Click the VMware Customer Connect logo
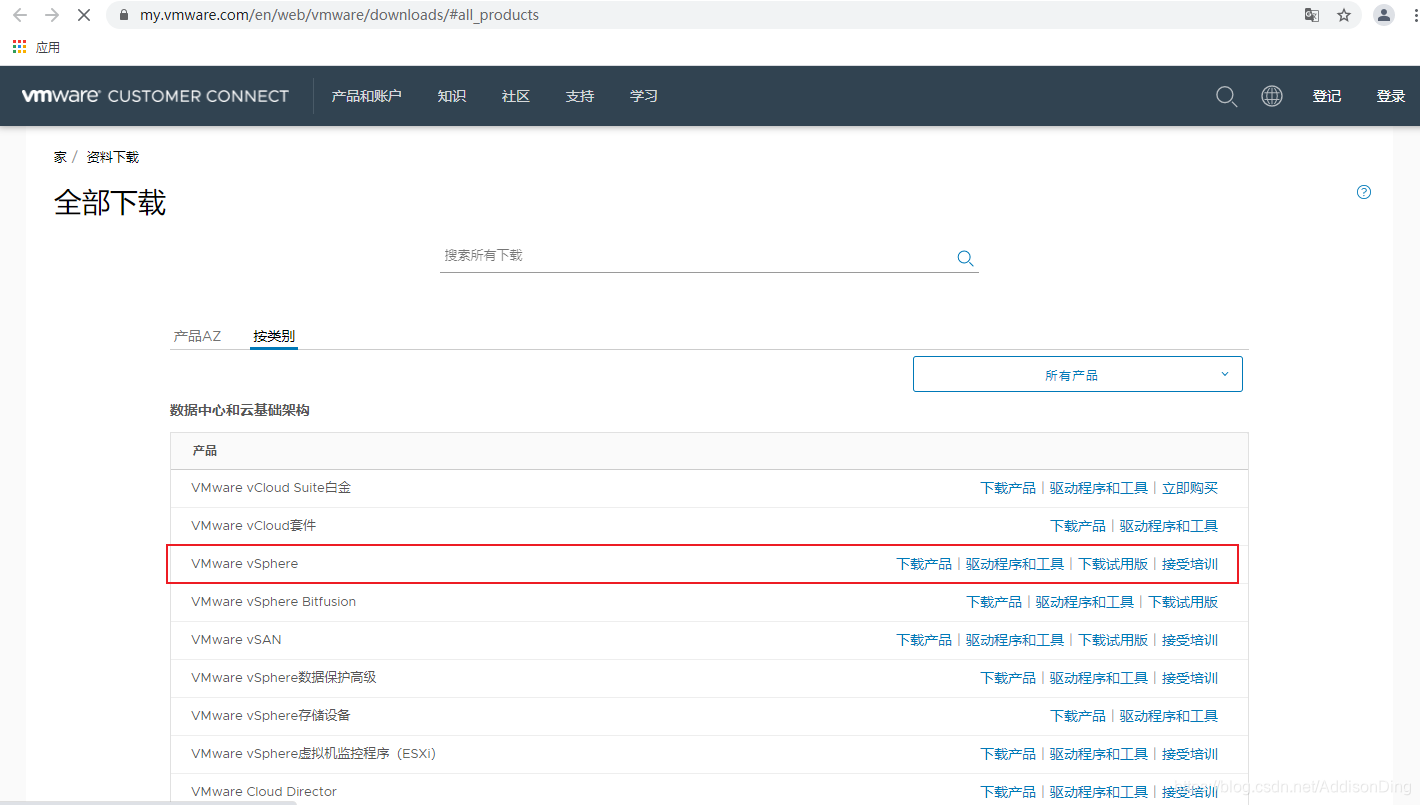 pos(155,96)
